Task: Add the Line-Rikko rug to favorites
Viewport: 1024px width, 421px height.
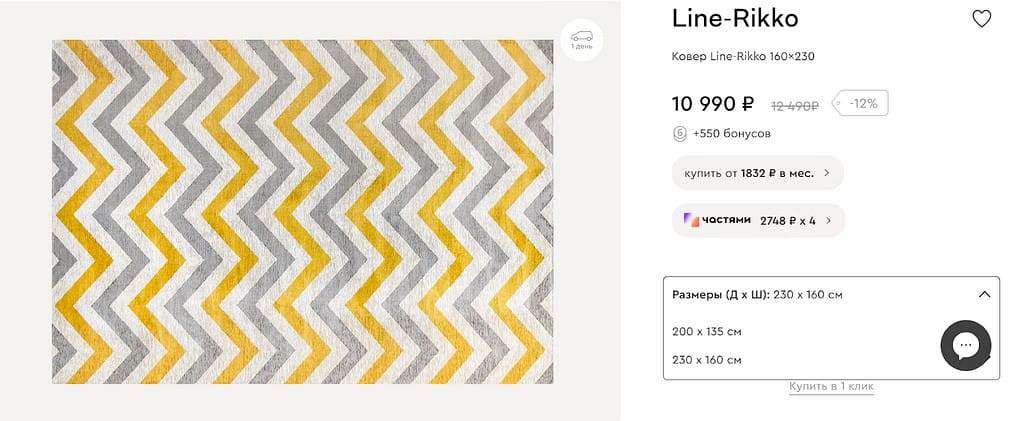Action: point(981,19)
